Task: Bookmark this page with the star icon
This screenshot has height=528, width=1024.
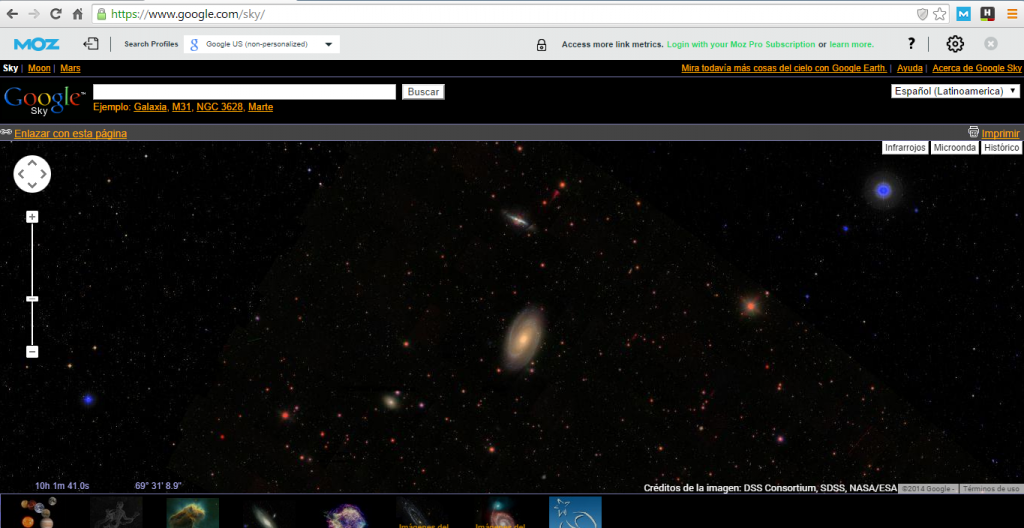Action: [x=940, y=14]
